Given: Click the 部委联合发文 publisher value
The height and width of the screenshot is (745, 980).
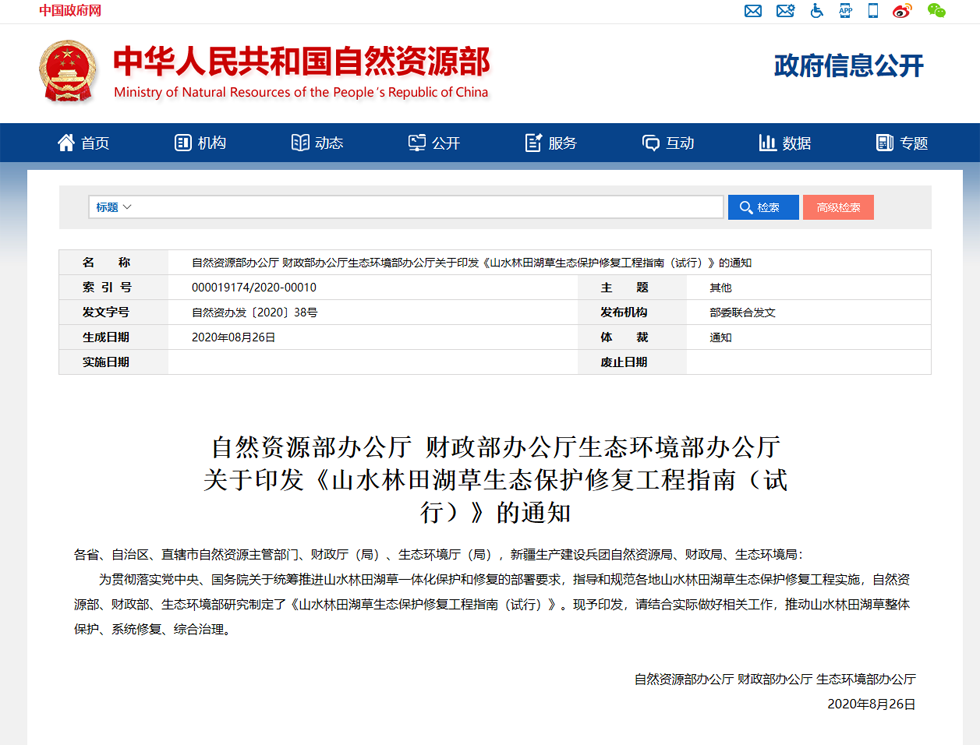Looking at the screenshot, I should click(x=742, y=312).
